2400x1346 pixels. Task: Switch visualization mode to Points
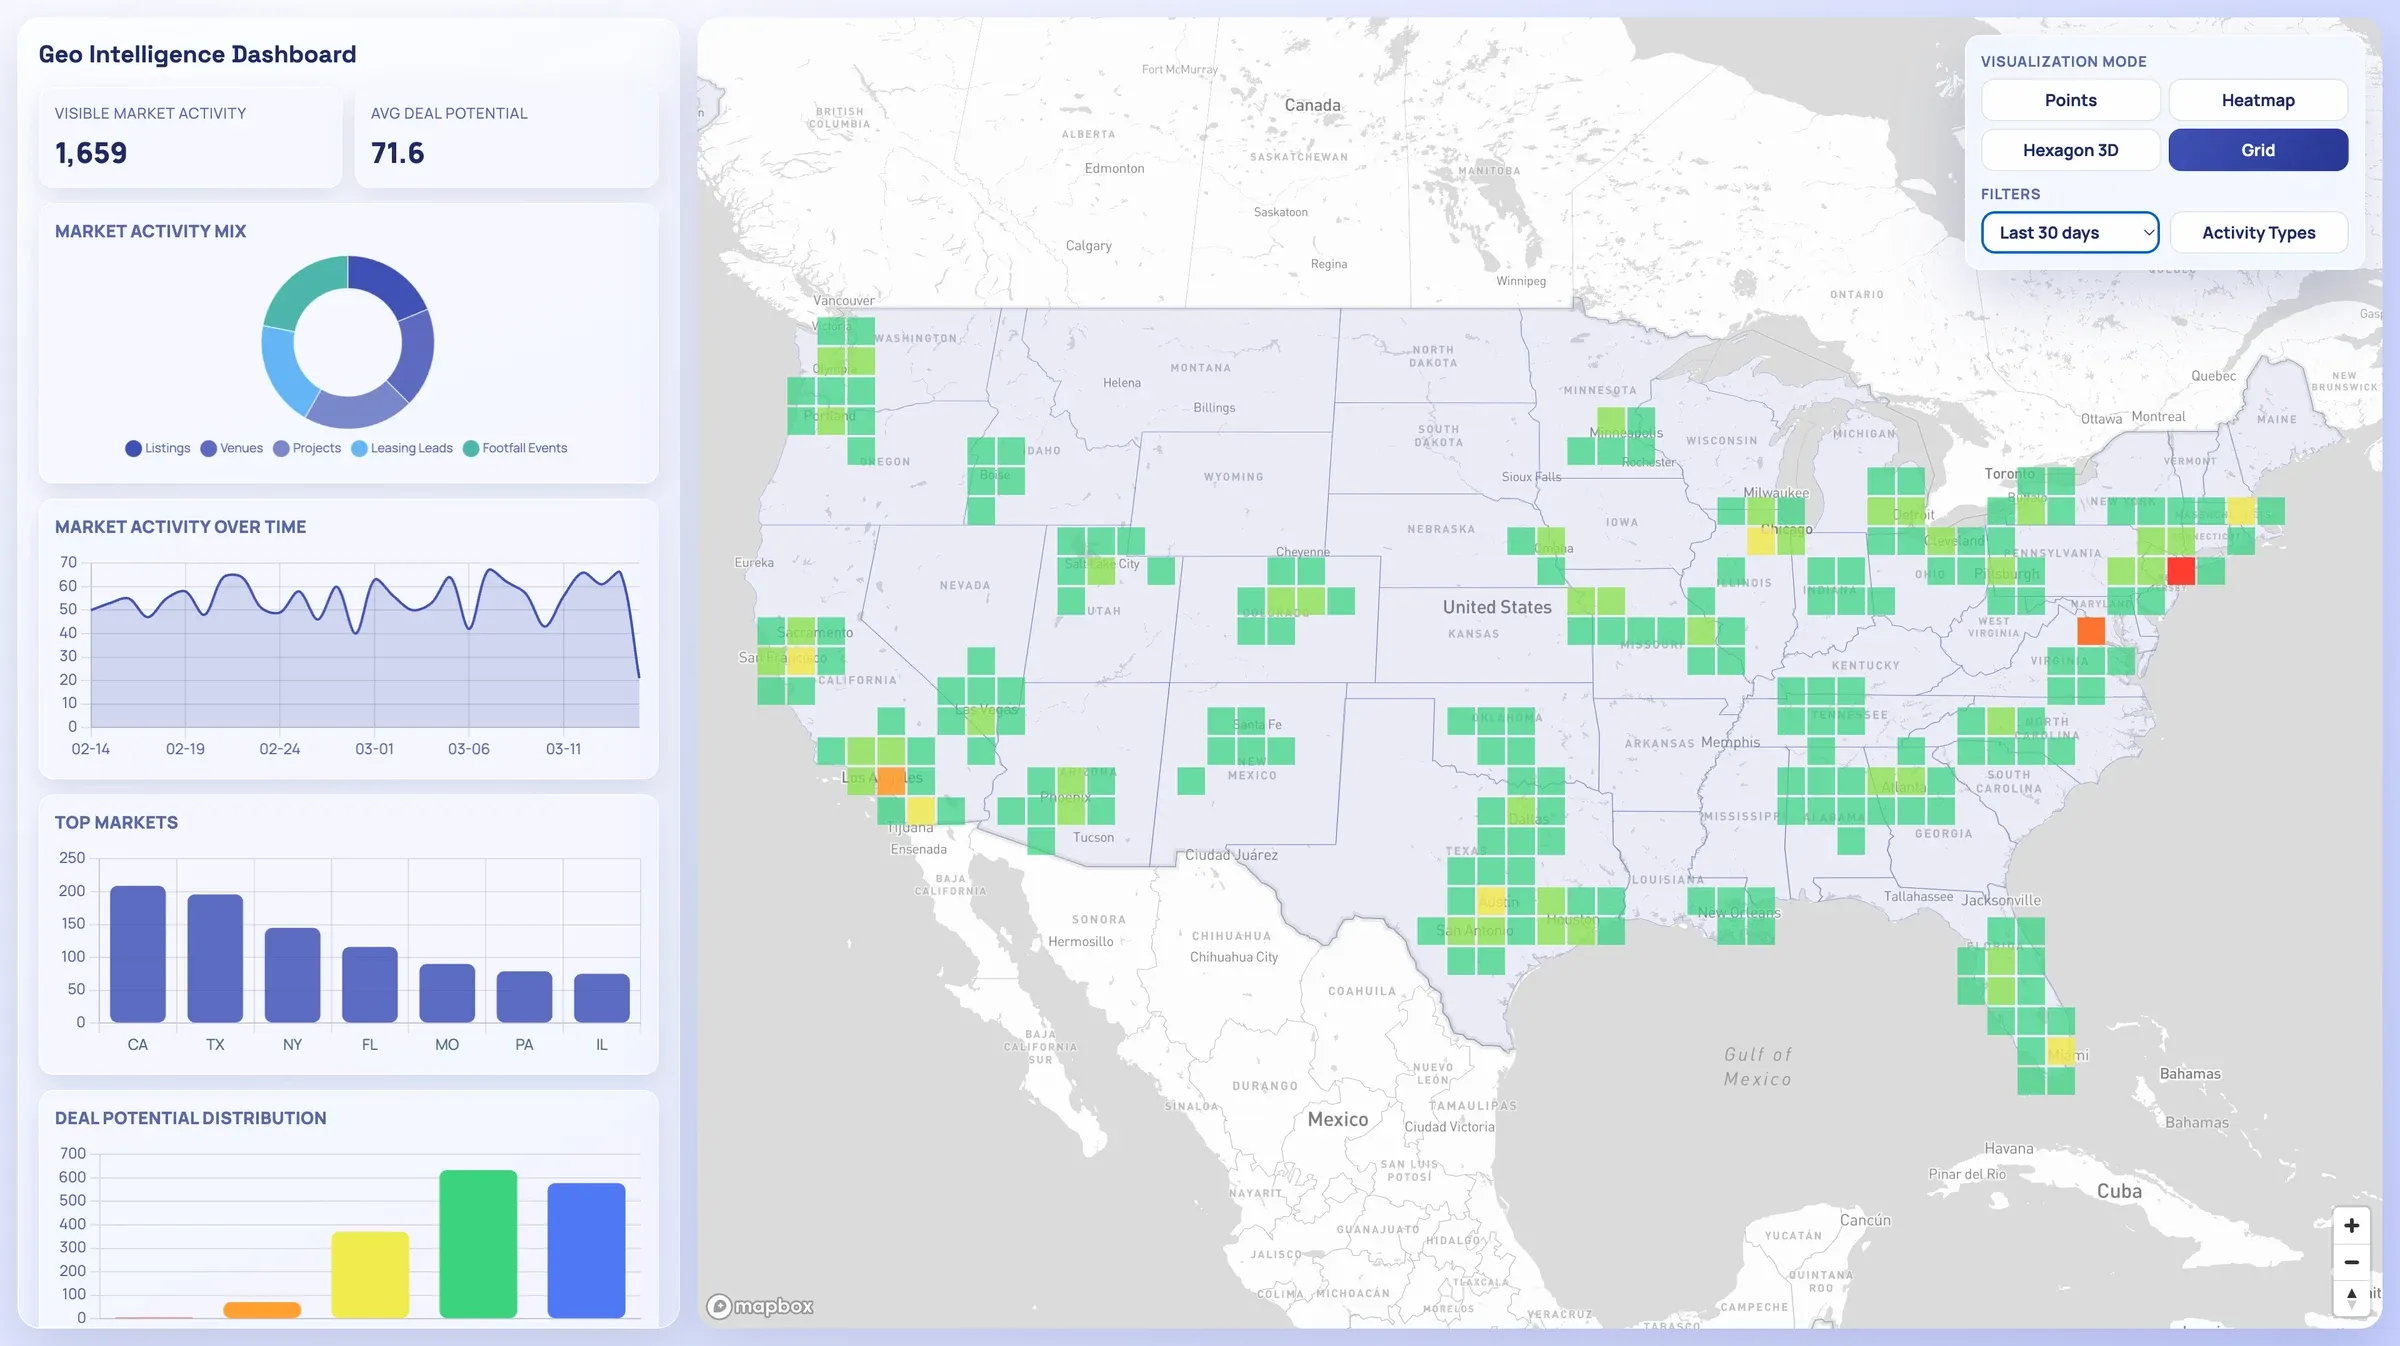2070,100
